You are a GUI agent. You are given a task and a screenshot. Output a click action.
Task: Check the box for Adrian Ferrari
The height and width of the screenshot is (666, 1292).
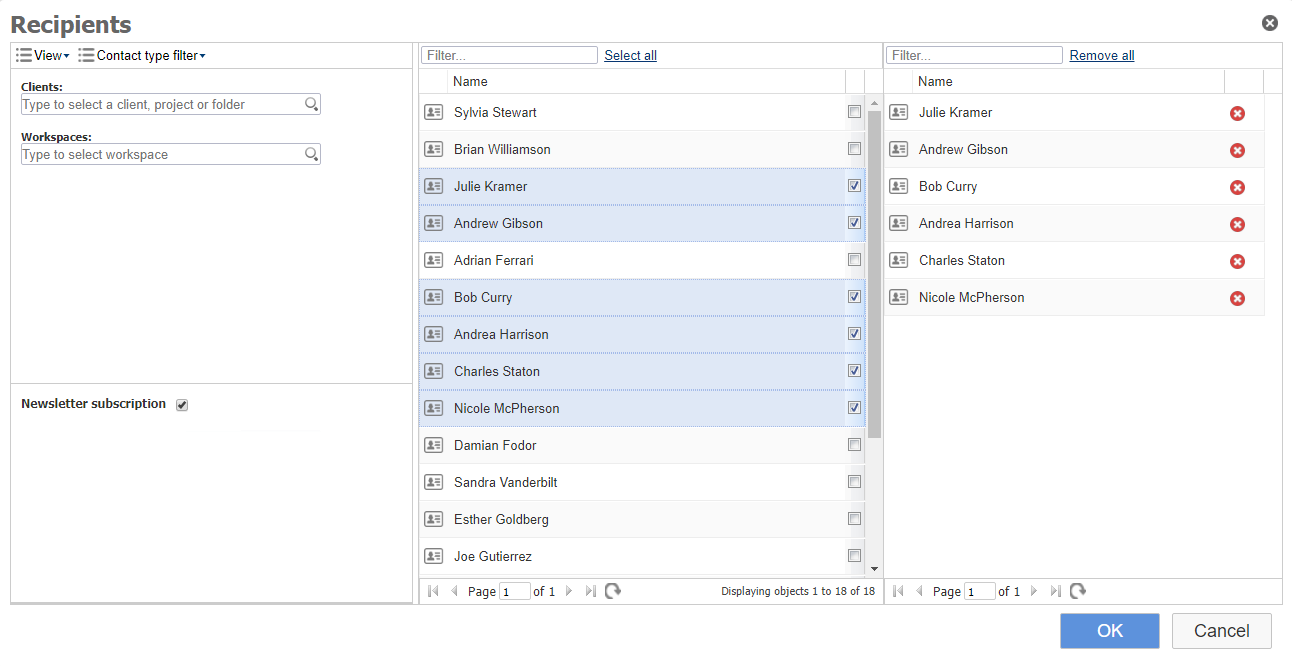854,260
